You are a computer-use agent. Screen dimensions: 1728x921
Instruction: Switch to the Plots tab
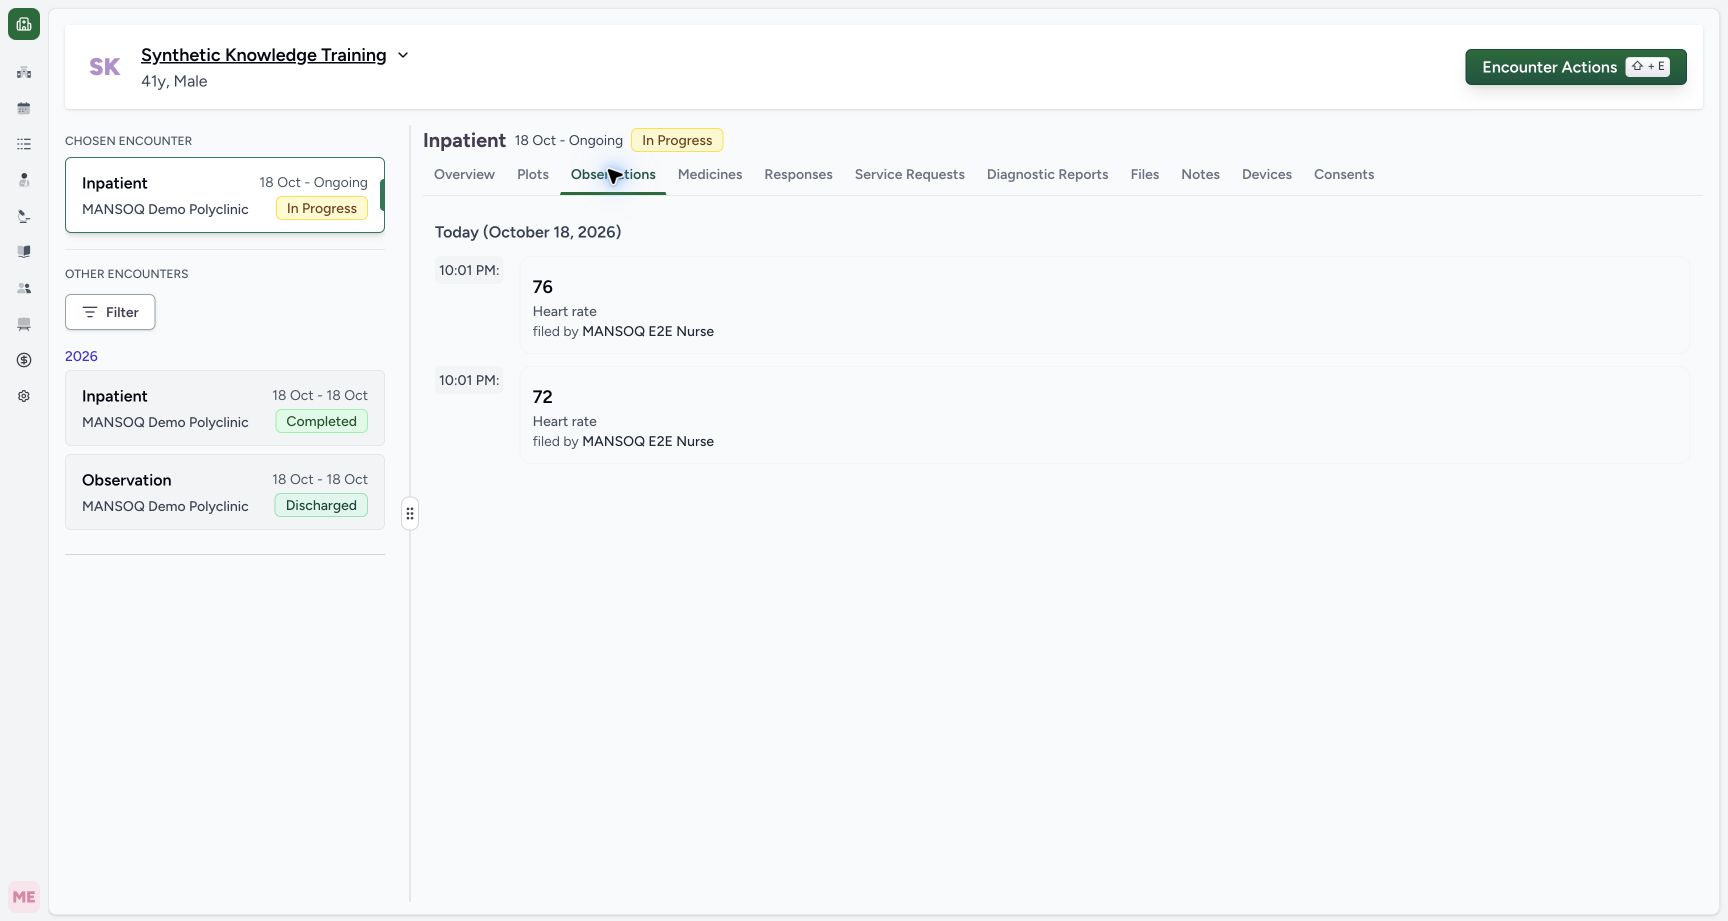click(533, 174)
